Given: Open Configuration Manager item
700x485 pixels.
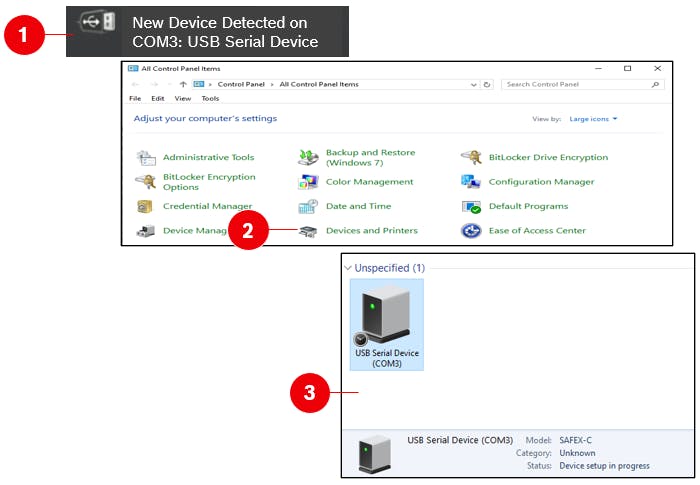Looking at the screenshot, I should (471, 182).
